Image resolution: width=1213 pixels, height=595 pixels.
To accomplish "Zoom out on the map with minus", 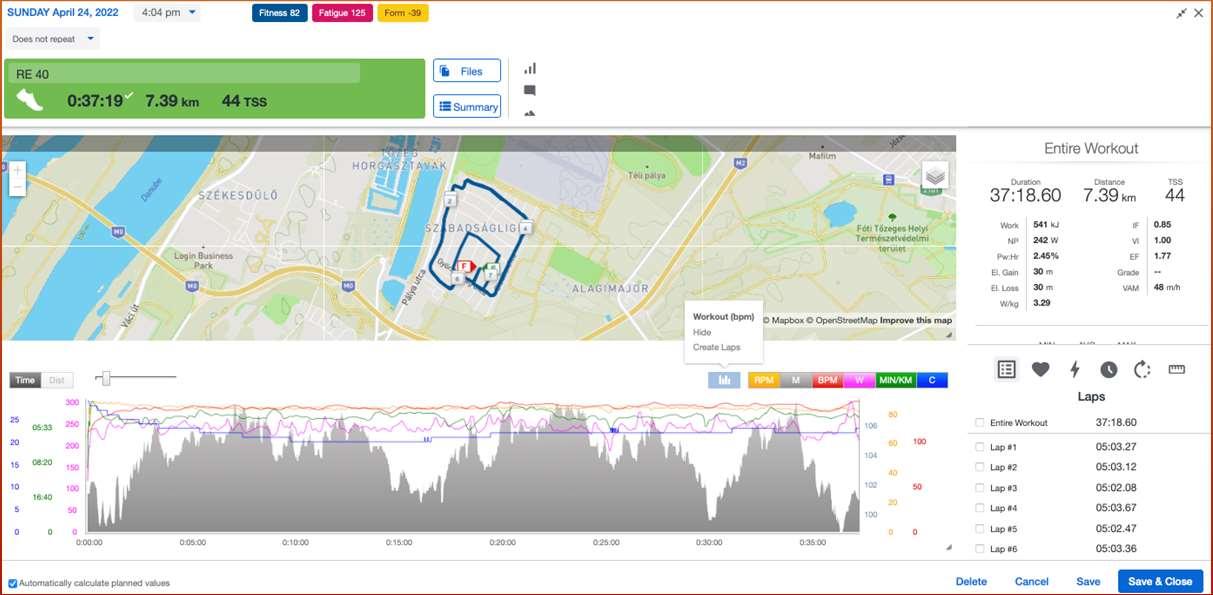I will (x=17, y=187).
